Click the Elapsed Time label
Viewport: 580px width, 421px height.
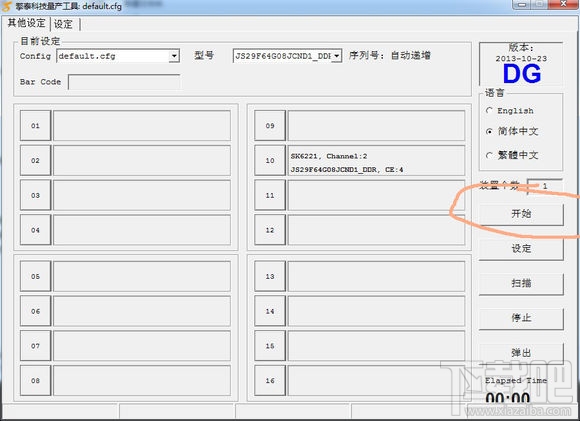[516, 380]
